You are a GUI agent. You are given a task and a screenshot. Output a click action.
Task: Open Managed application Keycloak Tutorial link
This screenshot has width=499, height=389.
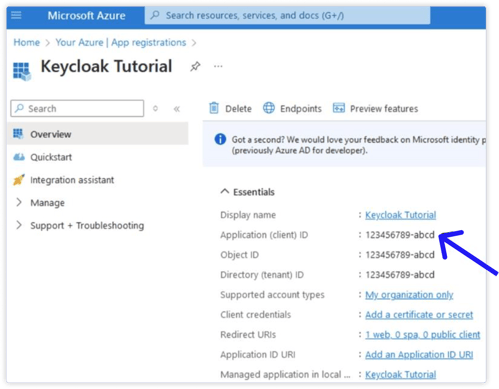(400, 375)
